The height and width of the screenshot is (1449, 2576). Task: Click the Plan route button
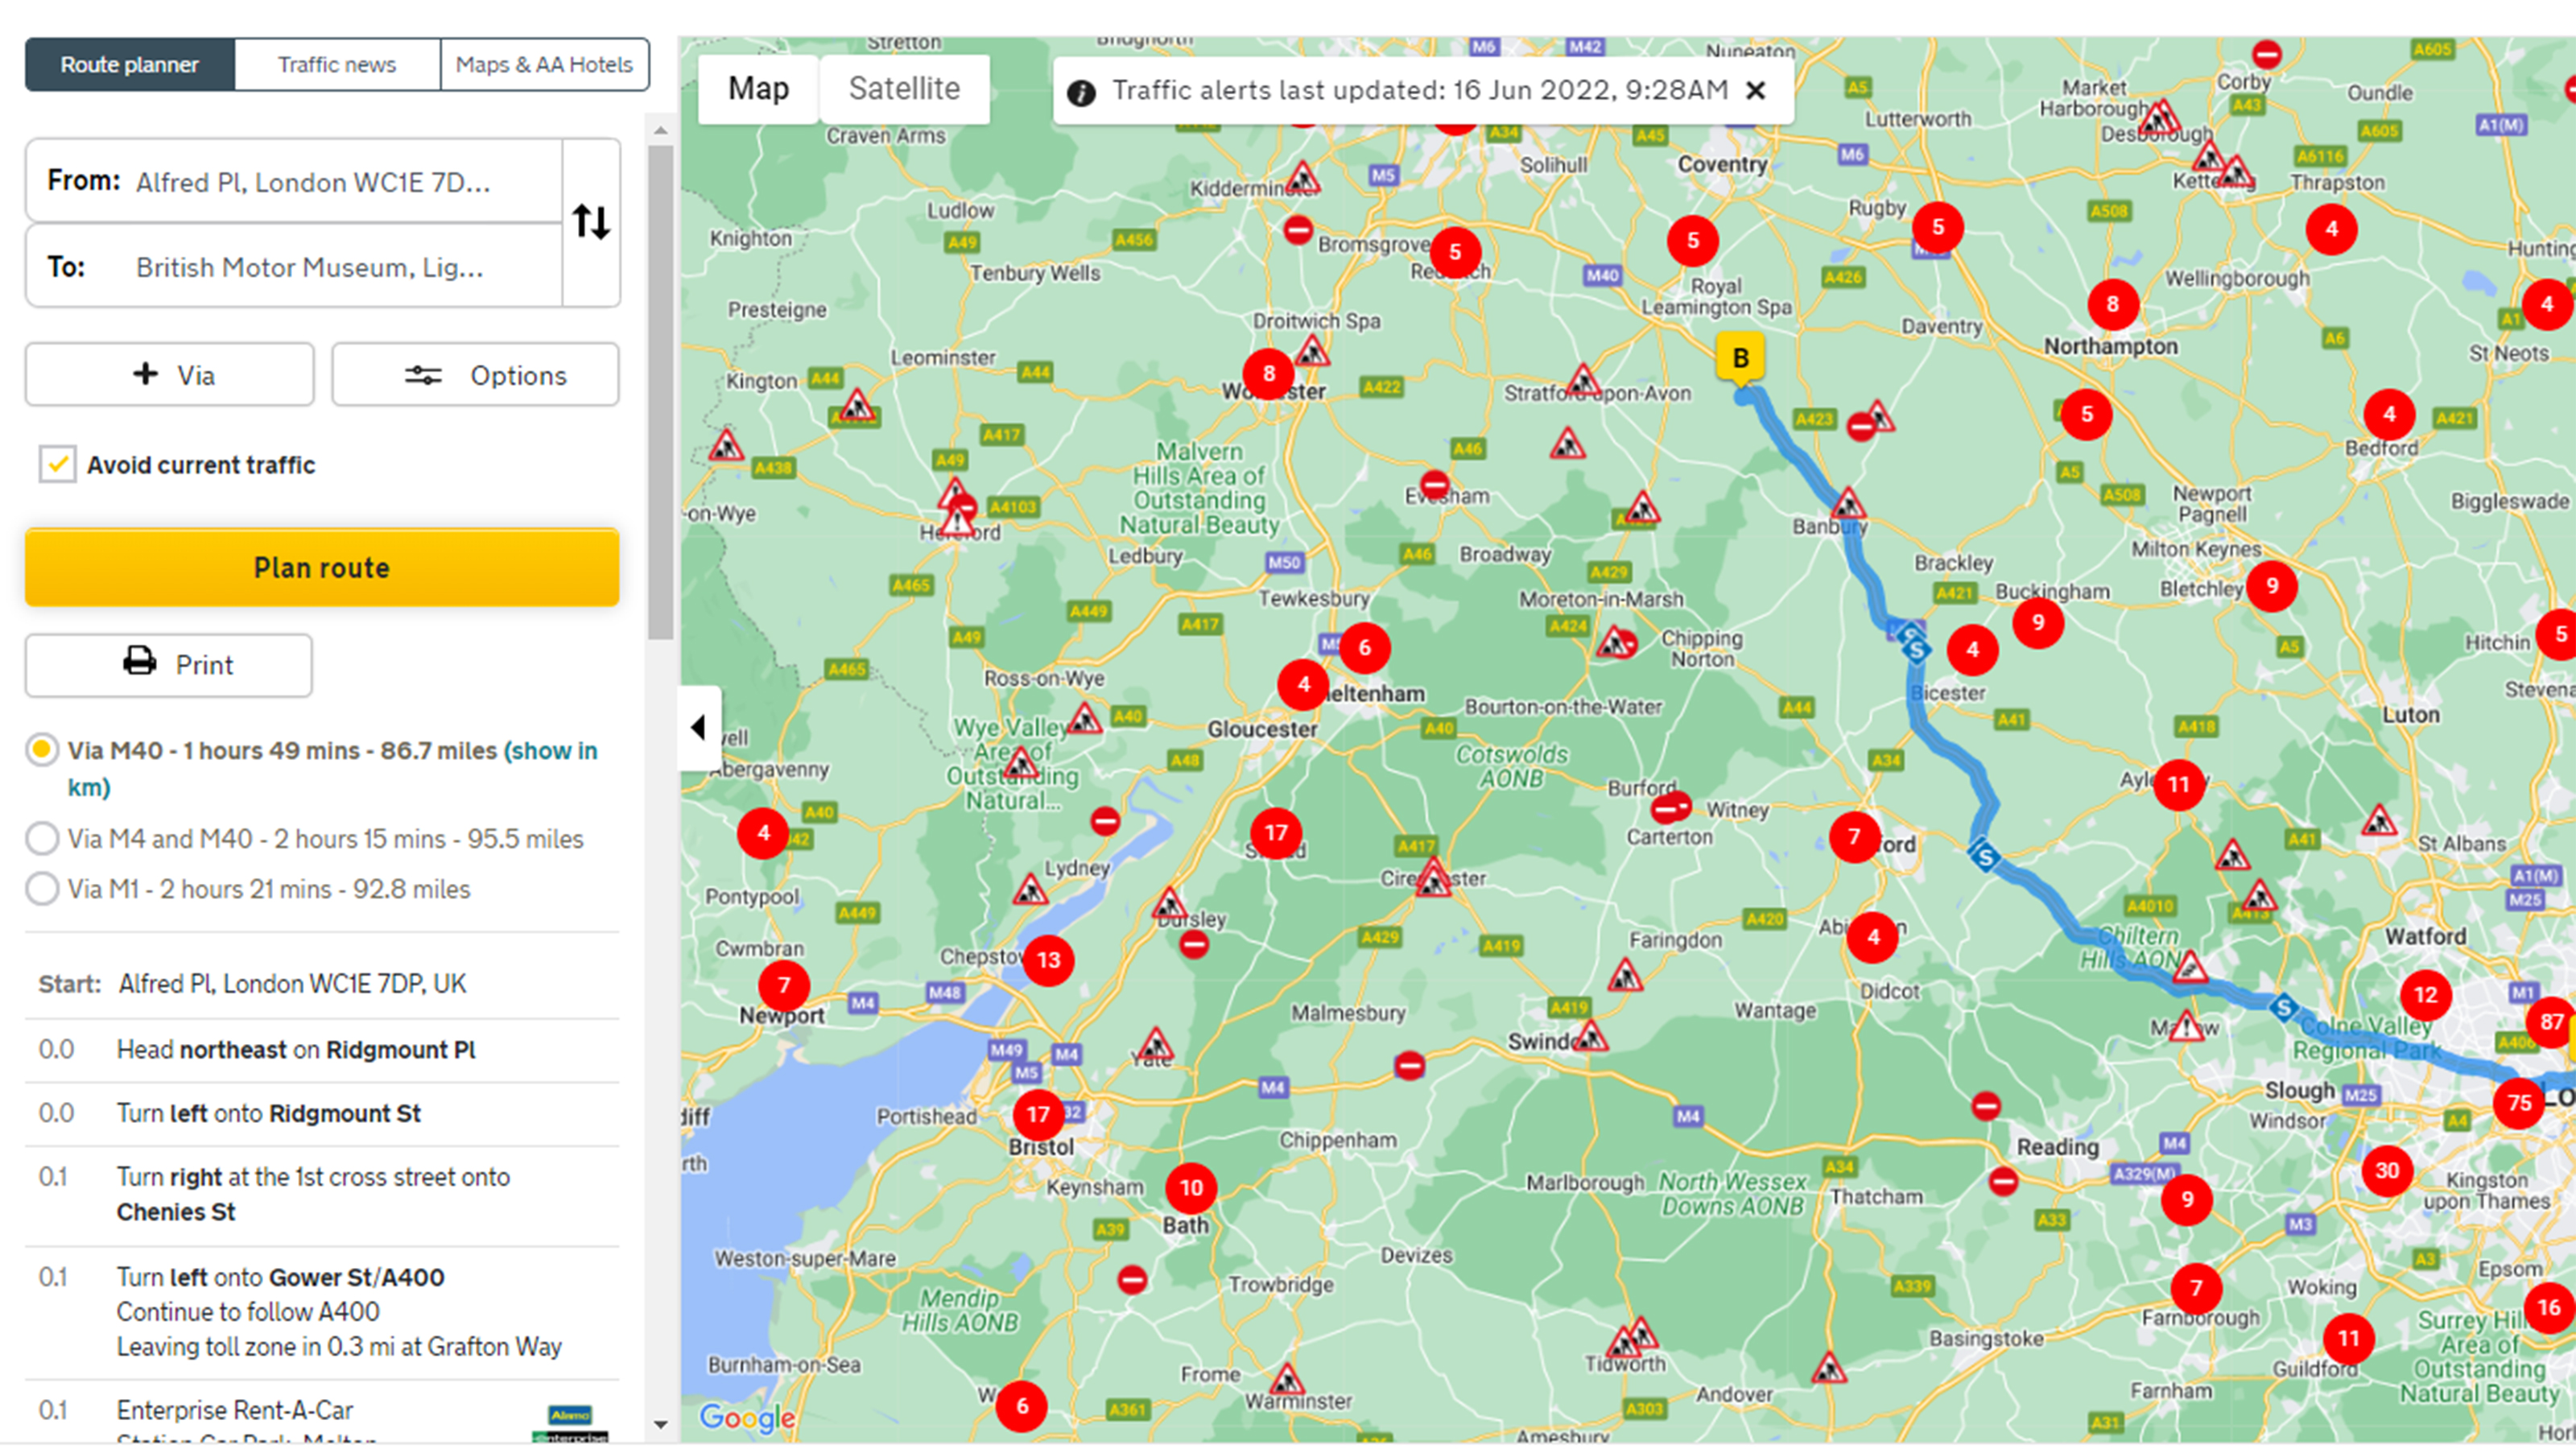pyautogui.click(x=322, y=567)
